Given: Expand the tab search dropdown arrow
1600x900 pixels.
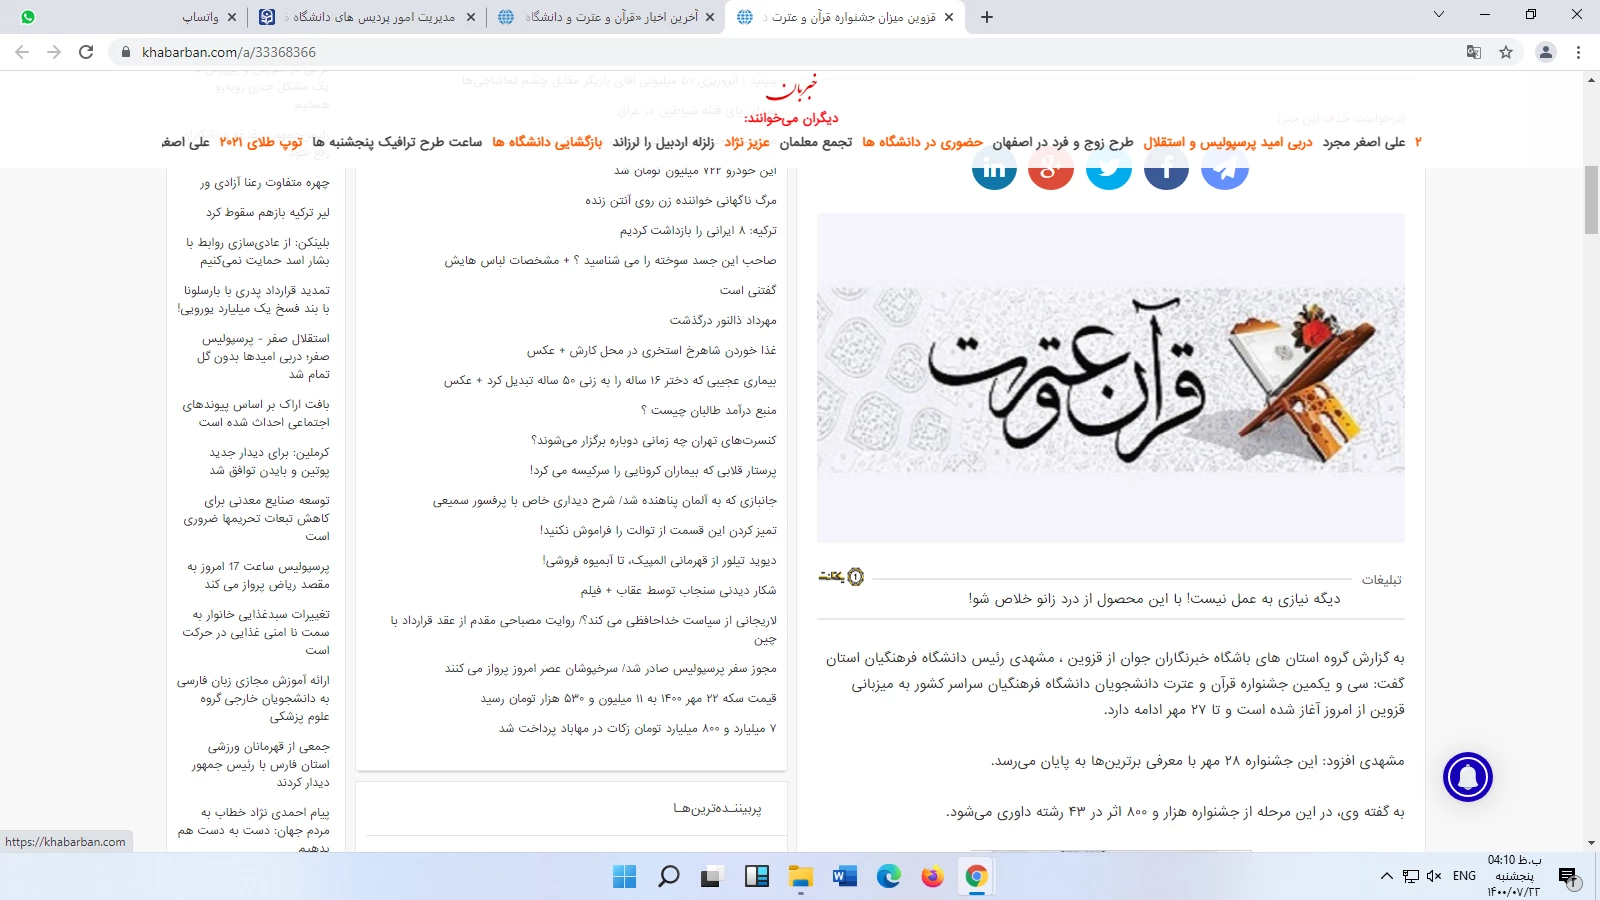Looking at the screenshot, I should [1439, 15].
